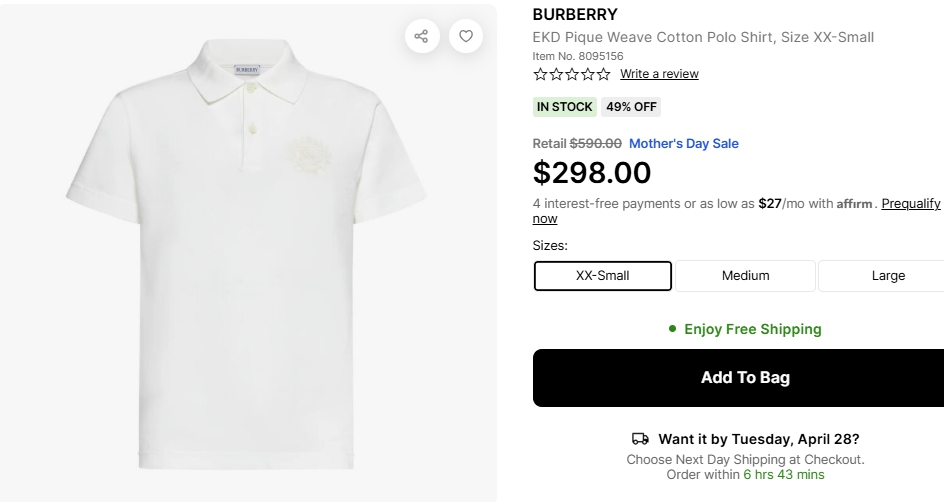Open the Mother's Day Sale link

(683, 143)
